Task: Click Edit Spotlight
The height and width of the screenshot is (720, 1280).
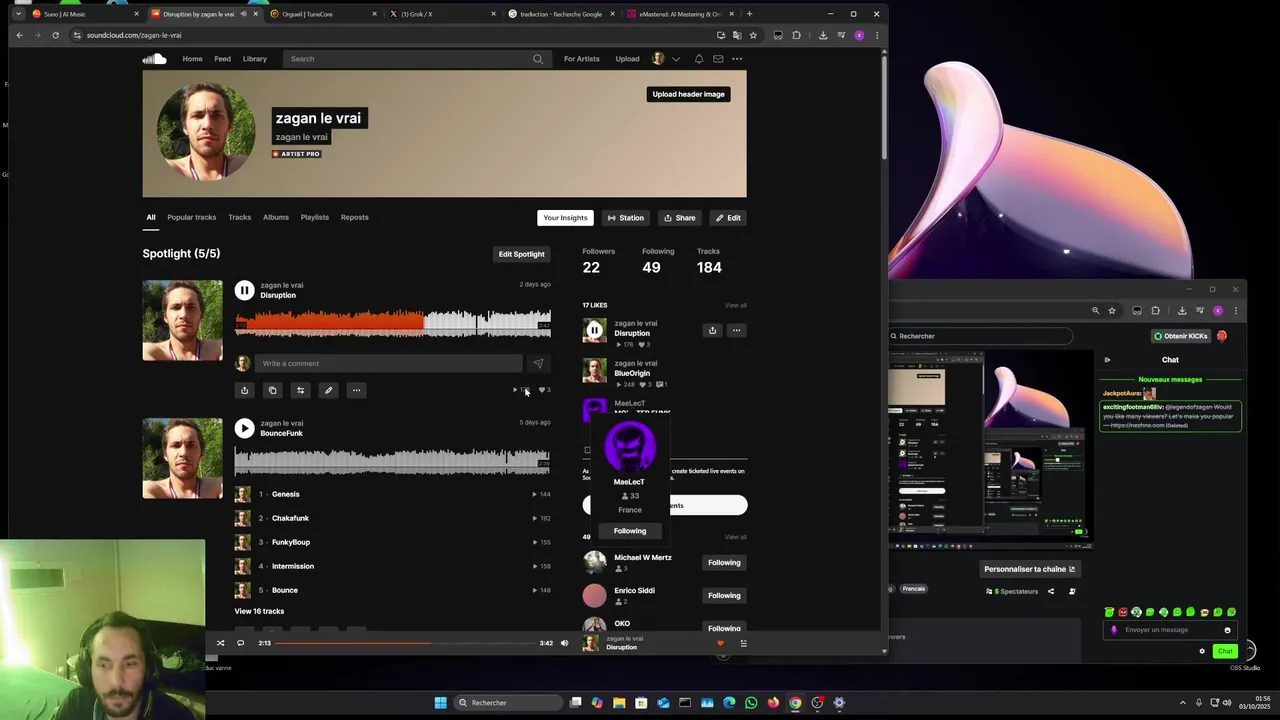Action: (x=522, y=254)
